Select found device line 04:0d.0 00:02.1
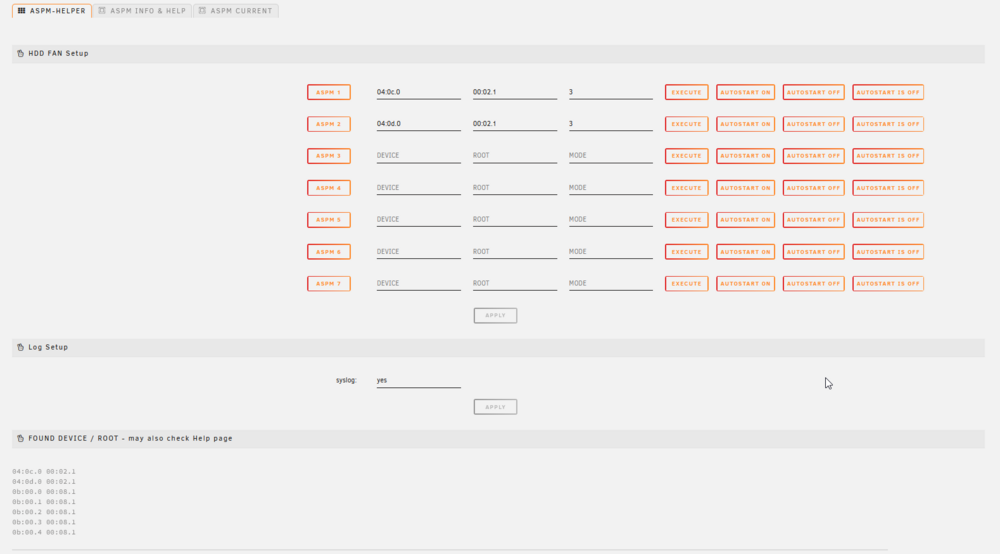This screenshot has height=554, width=1000. coord(43,482)
